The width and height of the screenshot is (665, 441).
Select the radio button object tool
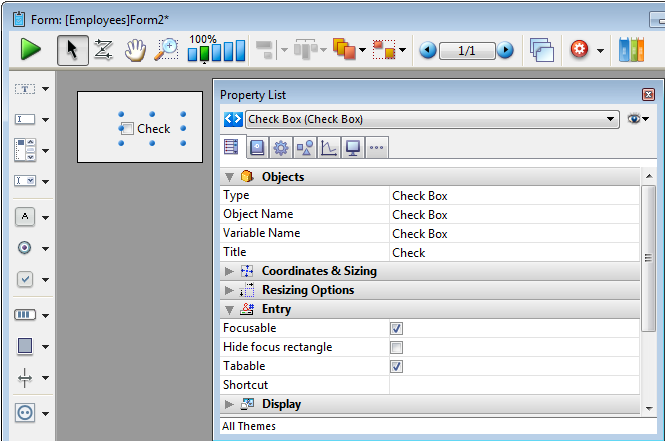tap(26, 247)
